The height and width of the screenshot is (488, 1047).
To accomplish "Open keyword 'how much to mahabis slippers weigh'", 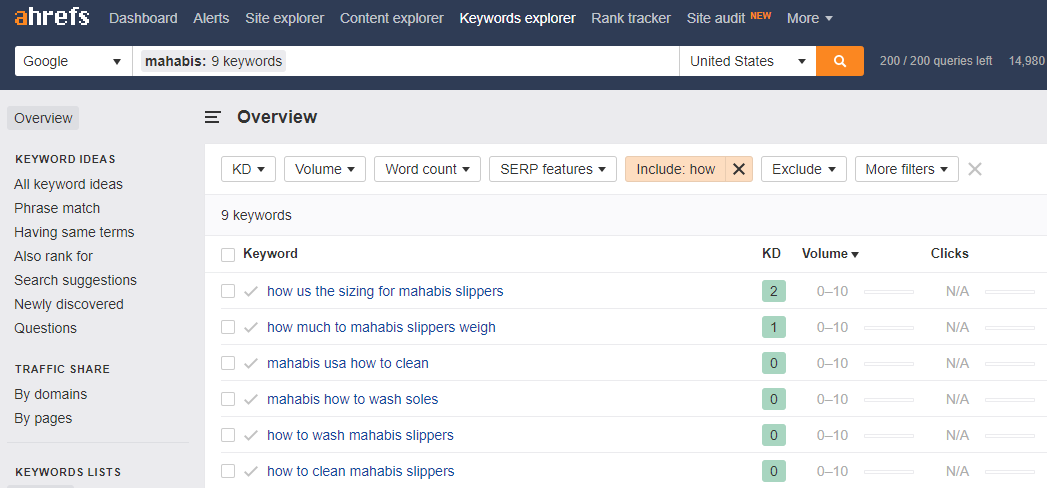I will (x=381, y=327).
